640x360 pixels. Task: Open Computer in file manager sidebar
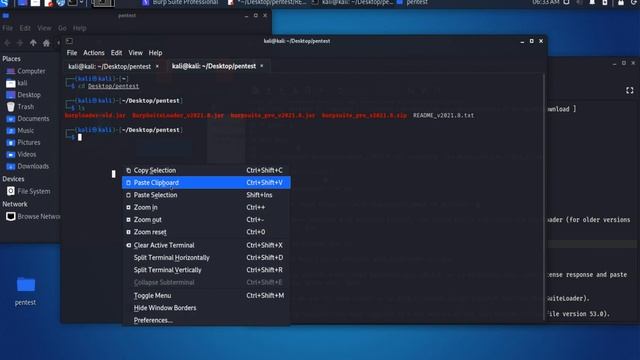31,71
